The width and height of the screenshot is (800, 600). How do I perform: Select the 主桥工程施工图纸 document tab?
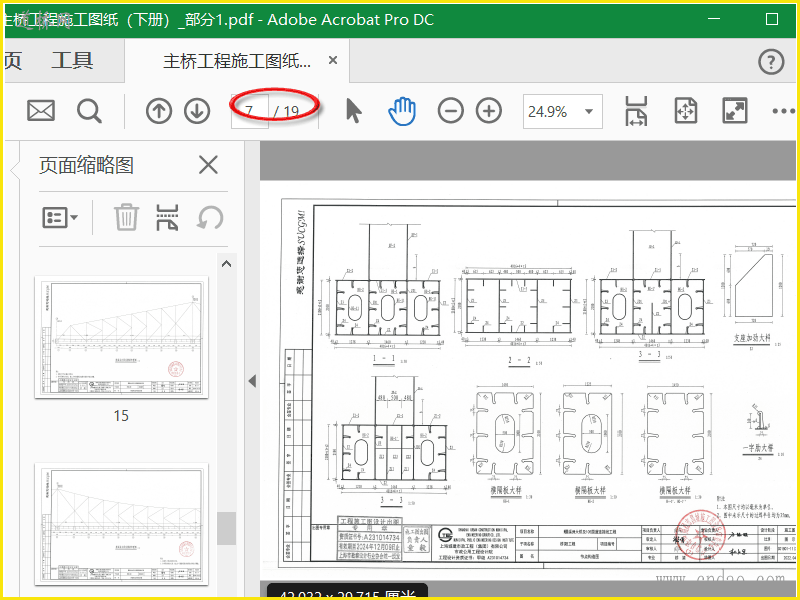pyautogui.click(x=237, y=61)
